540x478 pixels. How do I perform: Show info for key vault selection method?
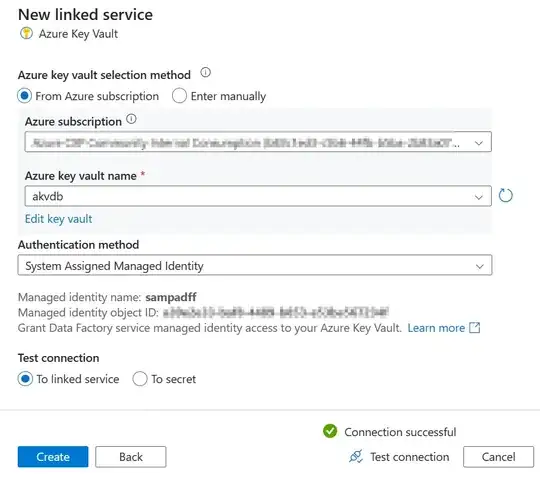click(206, 73)
